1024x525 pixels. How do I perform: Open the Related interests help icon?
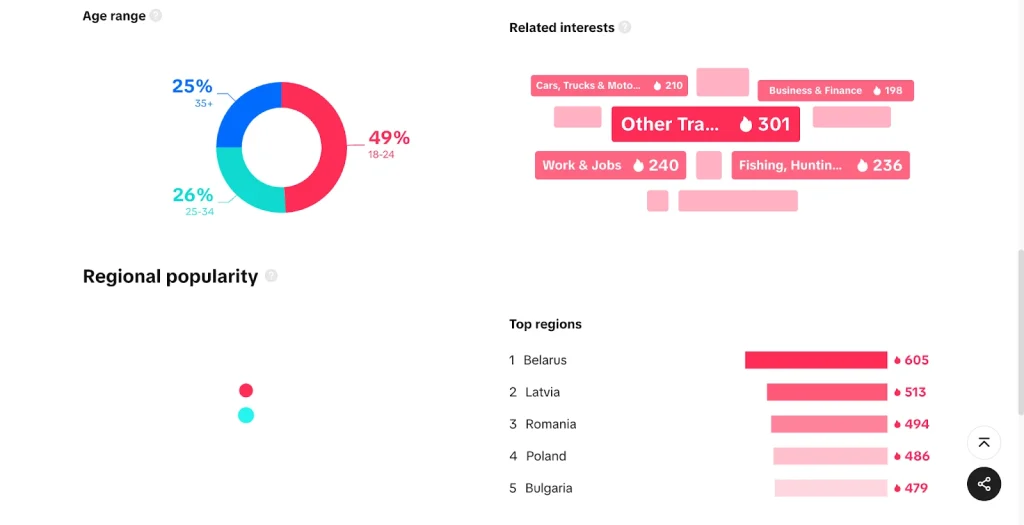pos(625,27)
